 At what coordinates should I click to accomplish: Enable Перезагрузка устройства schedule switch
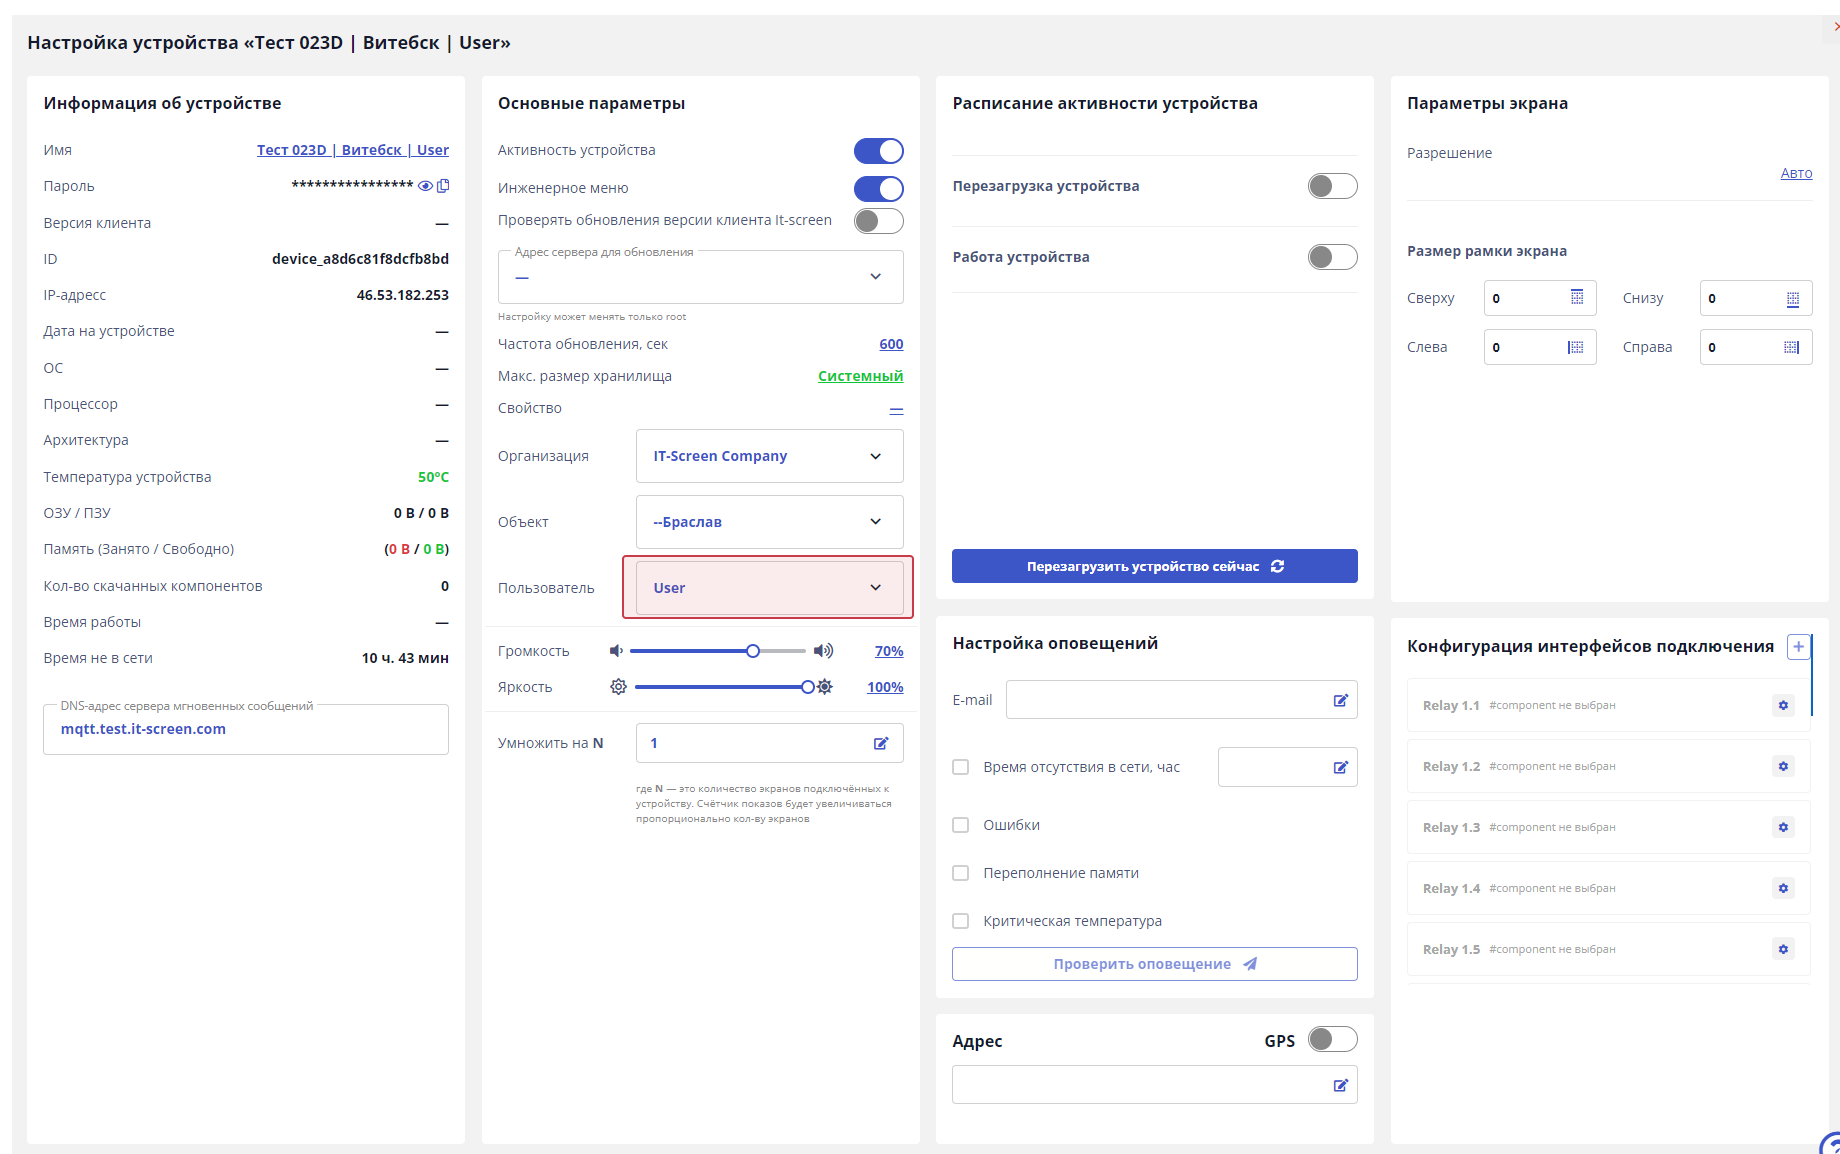[1333, 186]
